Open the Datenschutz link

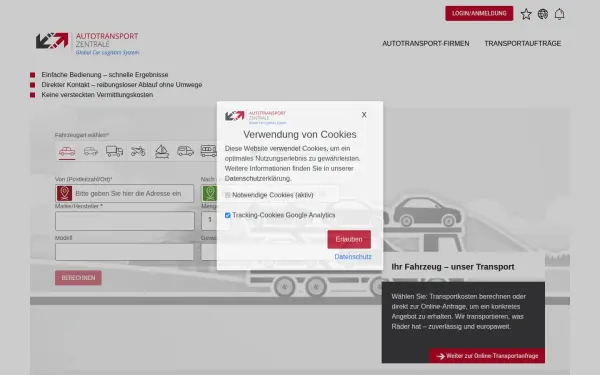tap(353, 257)
